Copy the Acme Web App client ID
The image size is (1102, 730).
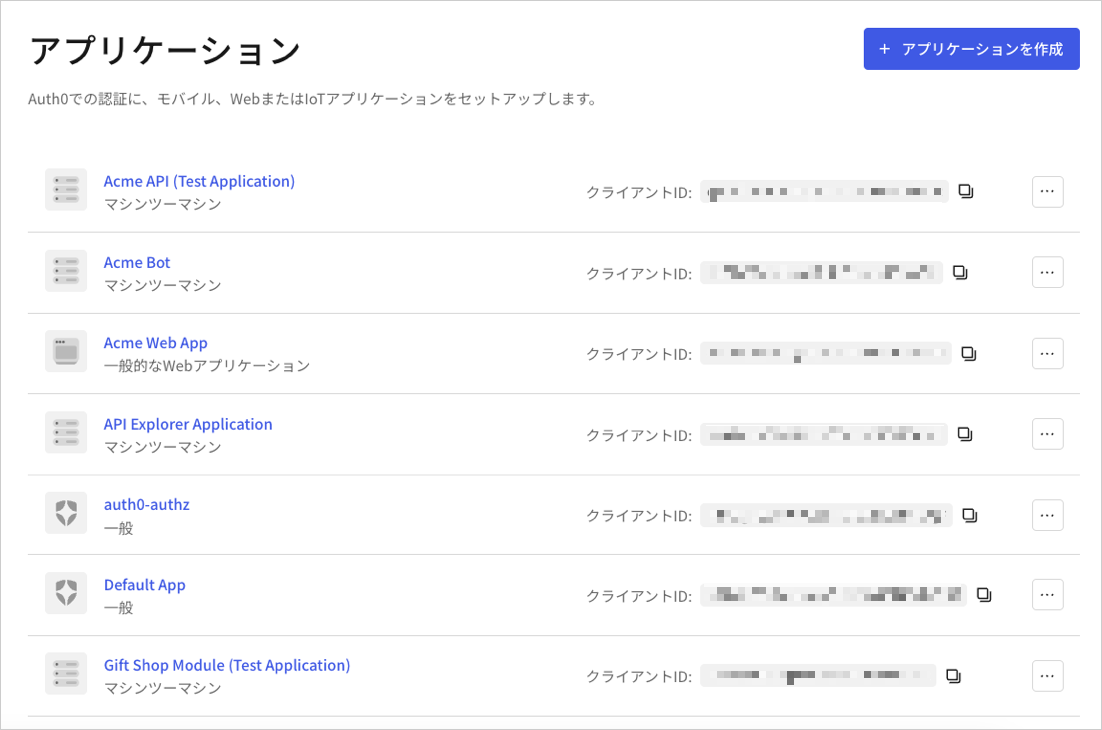(x=966, y=353)
